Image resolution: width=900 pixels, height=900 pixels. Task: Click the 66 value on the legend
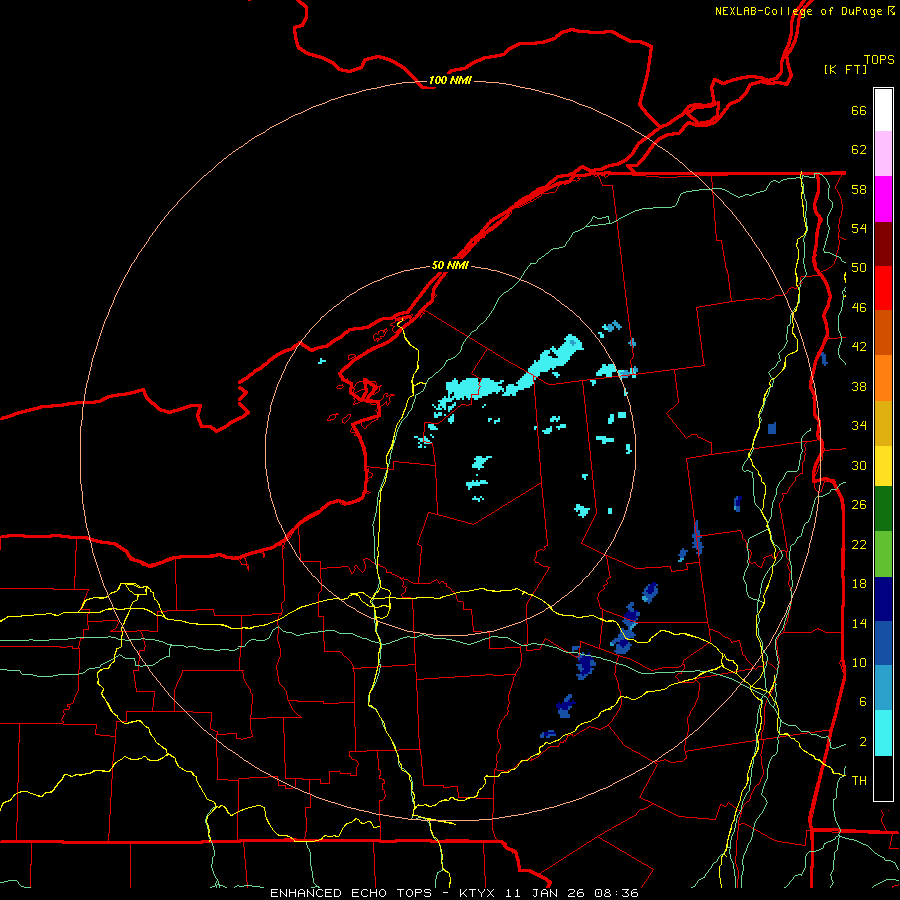859,110
